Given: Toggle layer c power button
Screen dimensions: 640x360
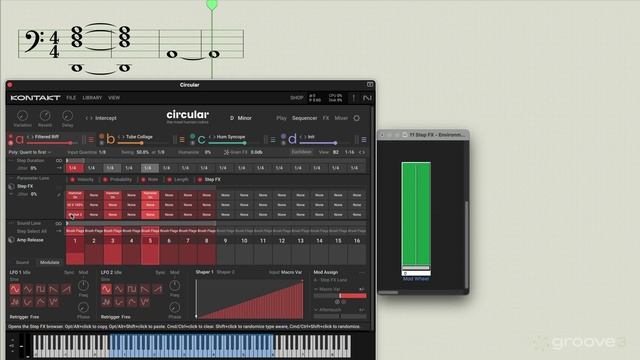Looking at the screenshot, I should (x=193, y=136).
